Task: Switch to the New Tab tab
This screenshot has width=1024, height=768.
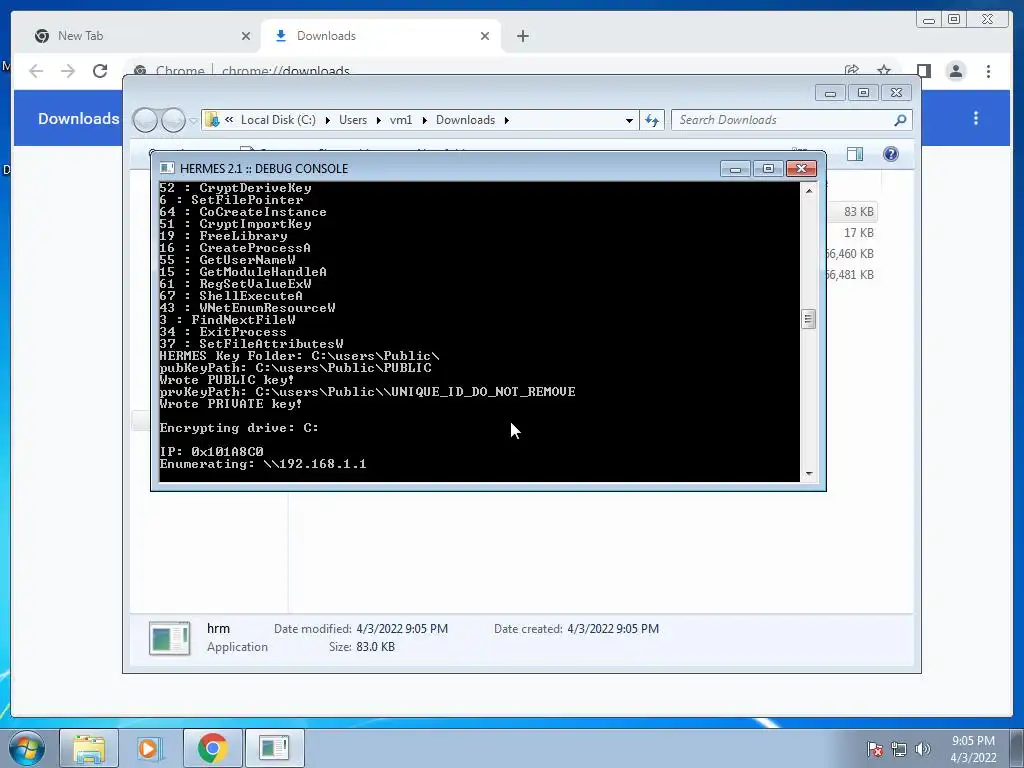Action: point(141,36)
